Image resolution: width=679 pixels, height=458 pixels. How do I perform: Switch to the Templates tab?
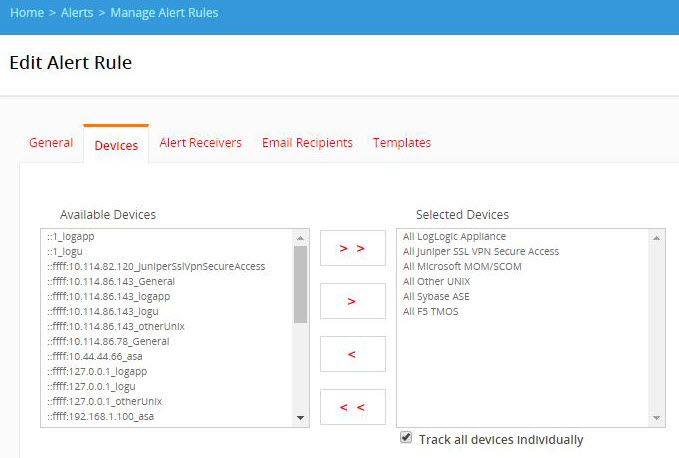pos(402,143)
